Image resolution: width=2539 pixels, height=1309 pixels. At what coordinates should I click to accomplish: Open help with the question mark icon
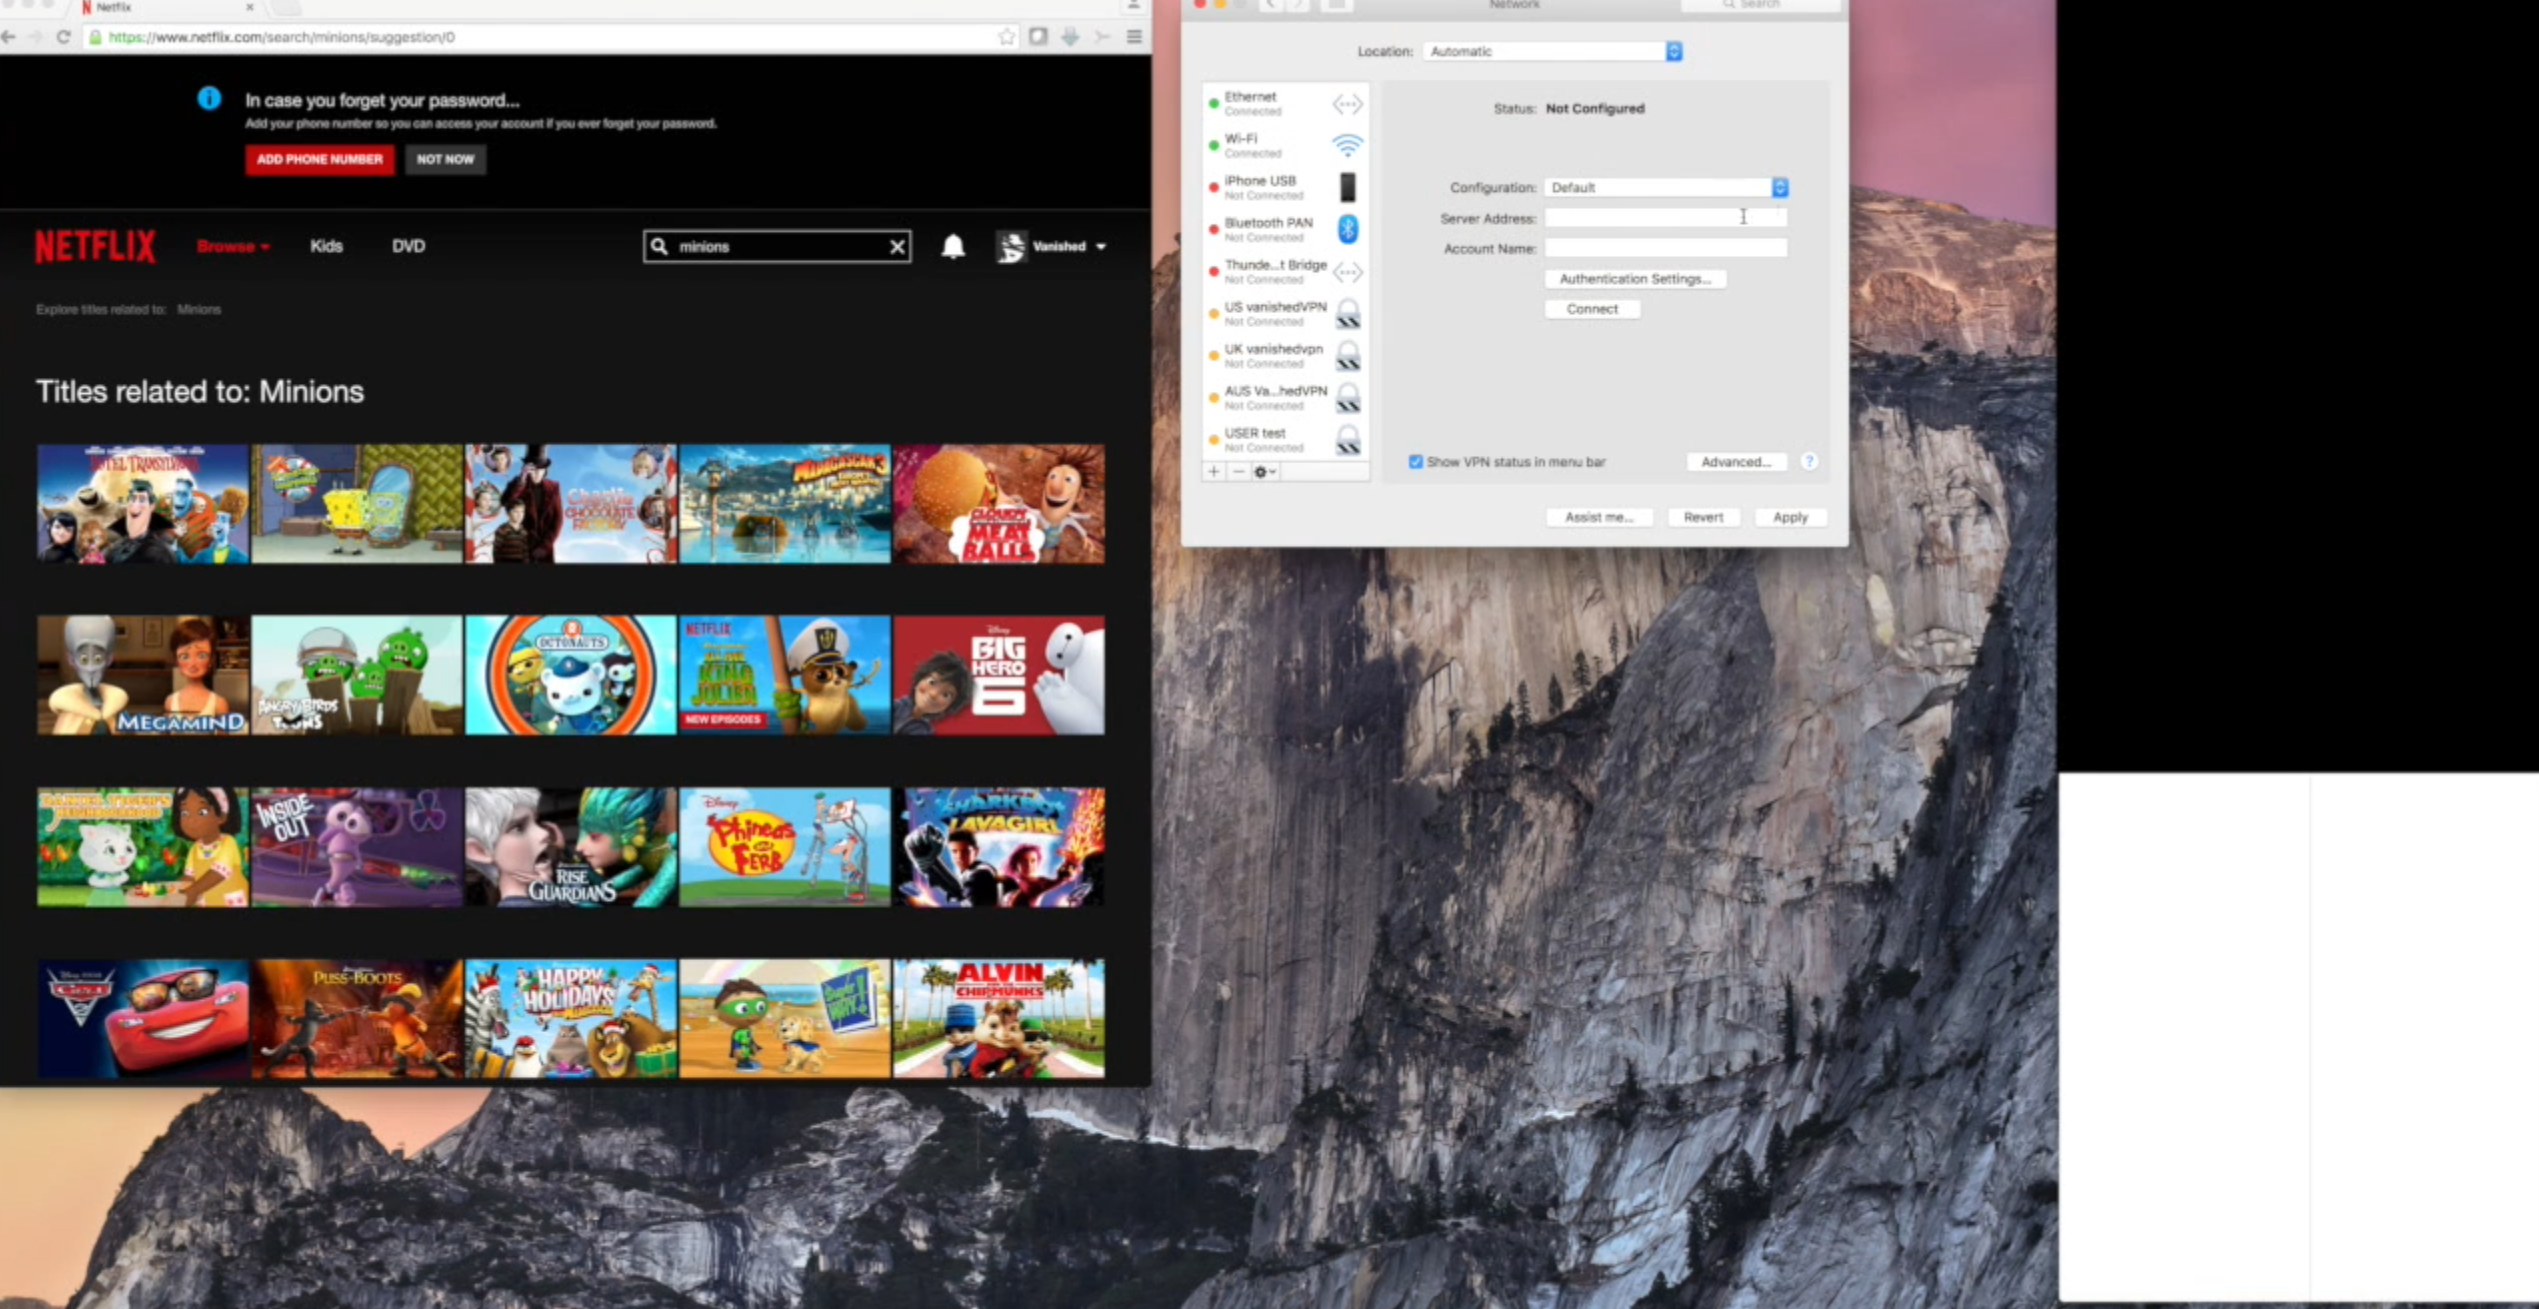(1809, 461)
